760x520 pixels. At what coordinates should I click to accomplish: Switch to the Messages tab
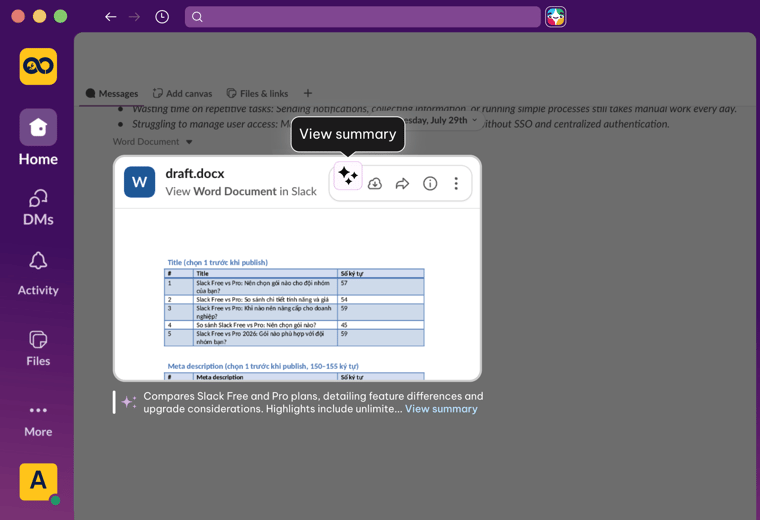(x=112, y=94)
